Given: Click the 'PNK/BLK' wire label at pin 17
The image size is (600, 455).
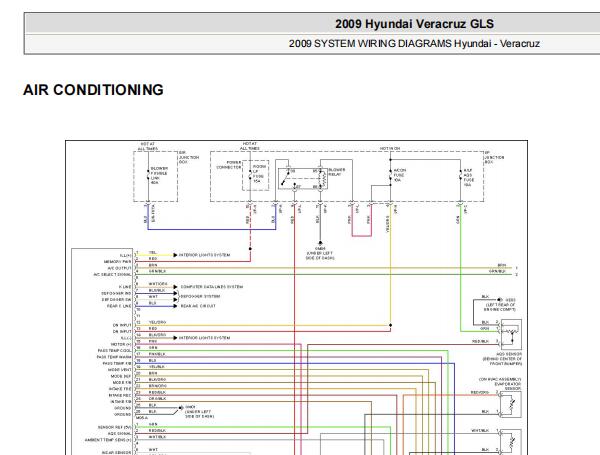Looking at the screenshot, I should pos(157,354).
